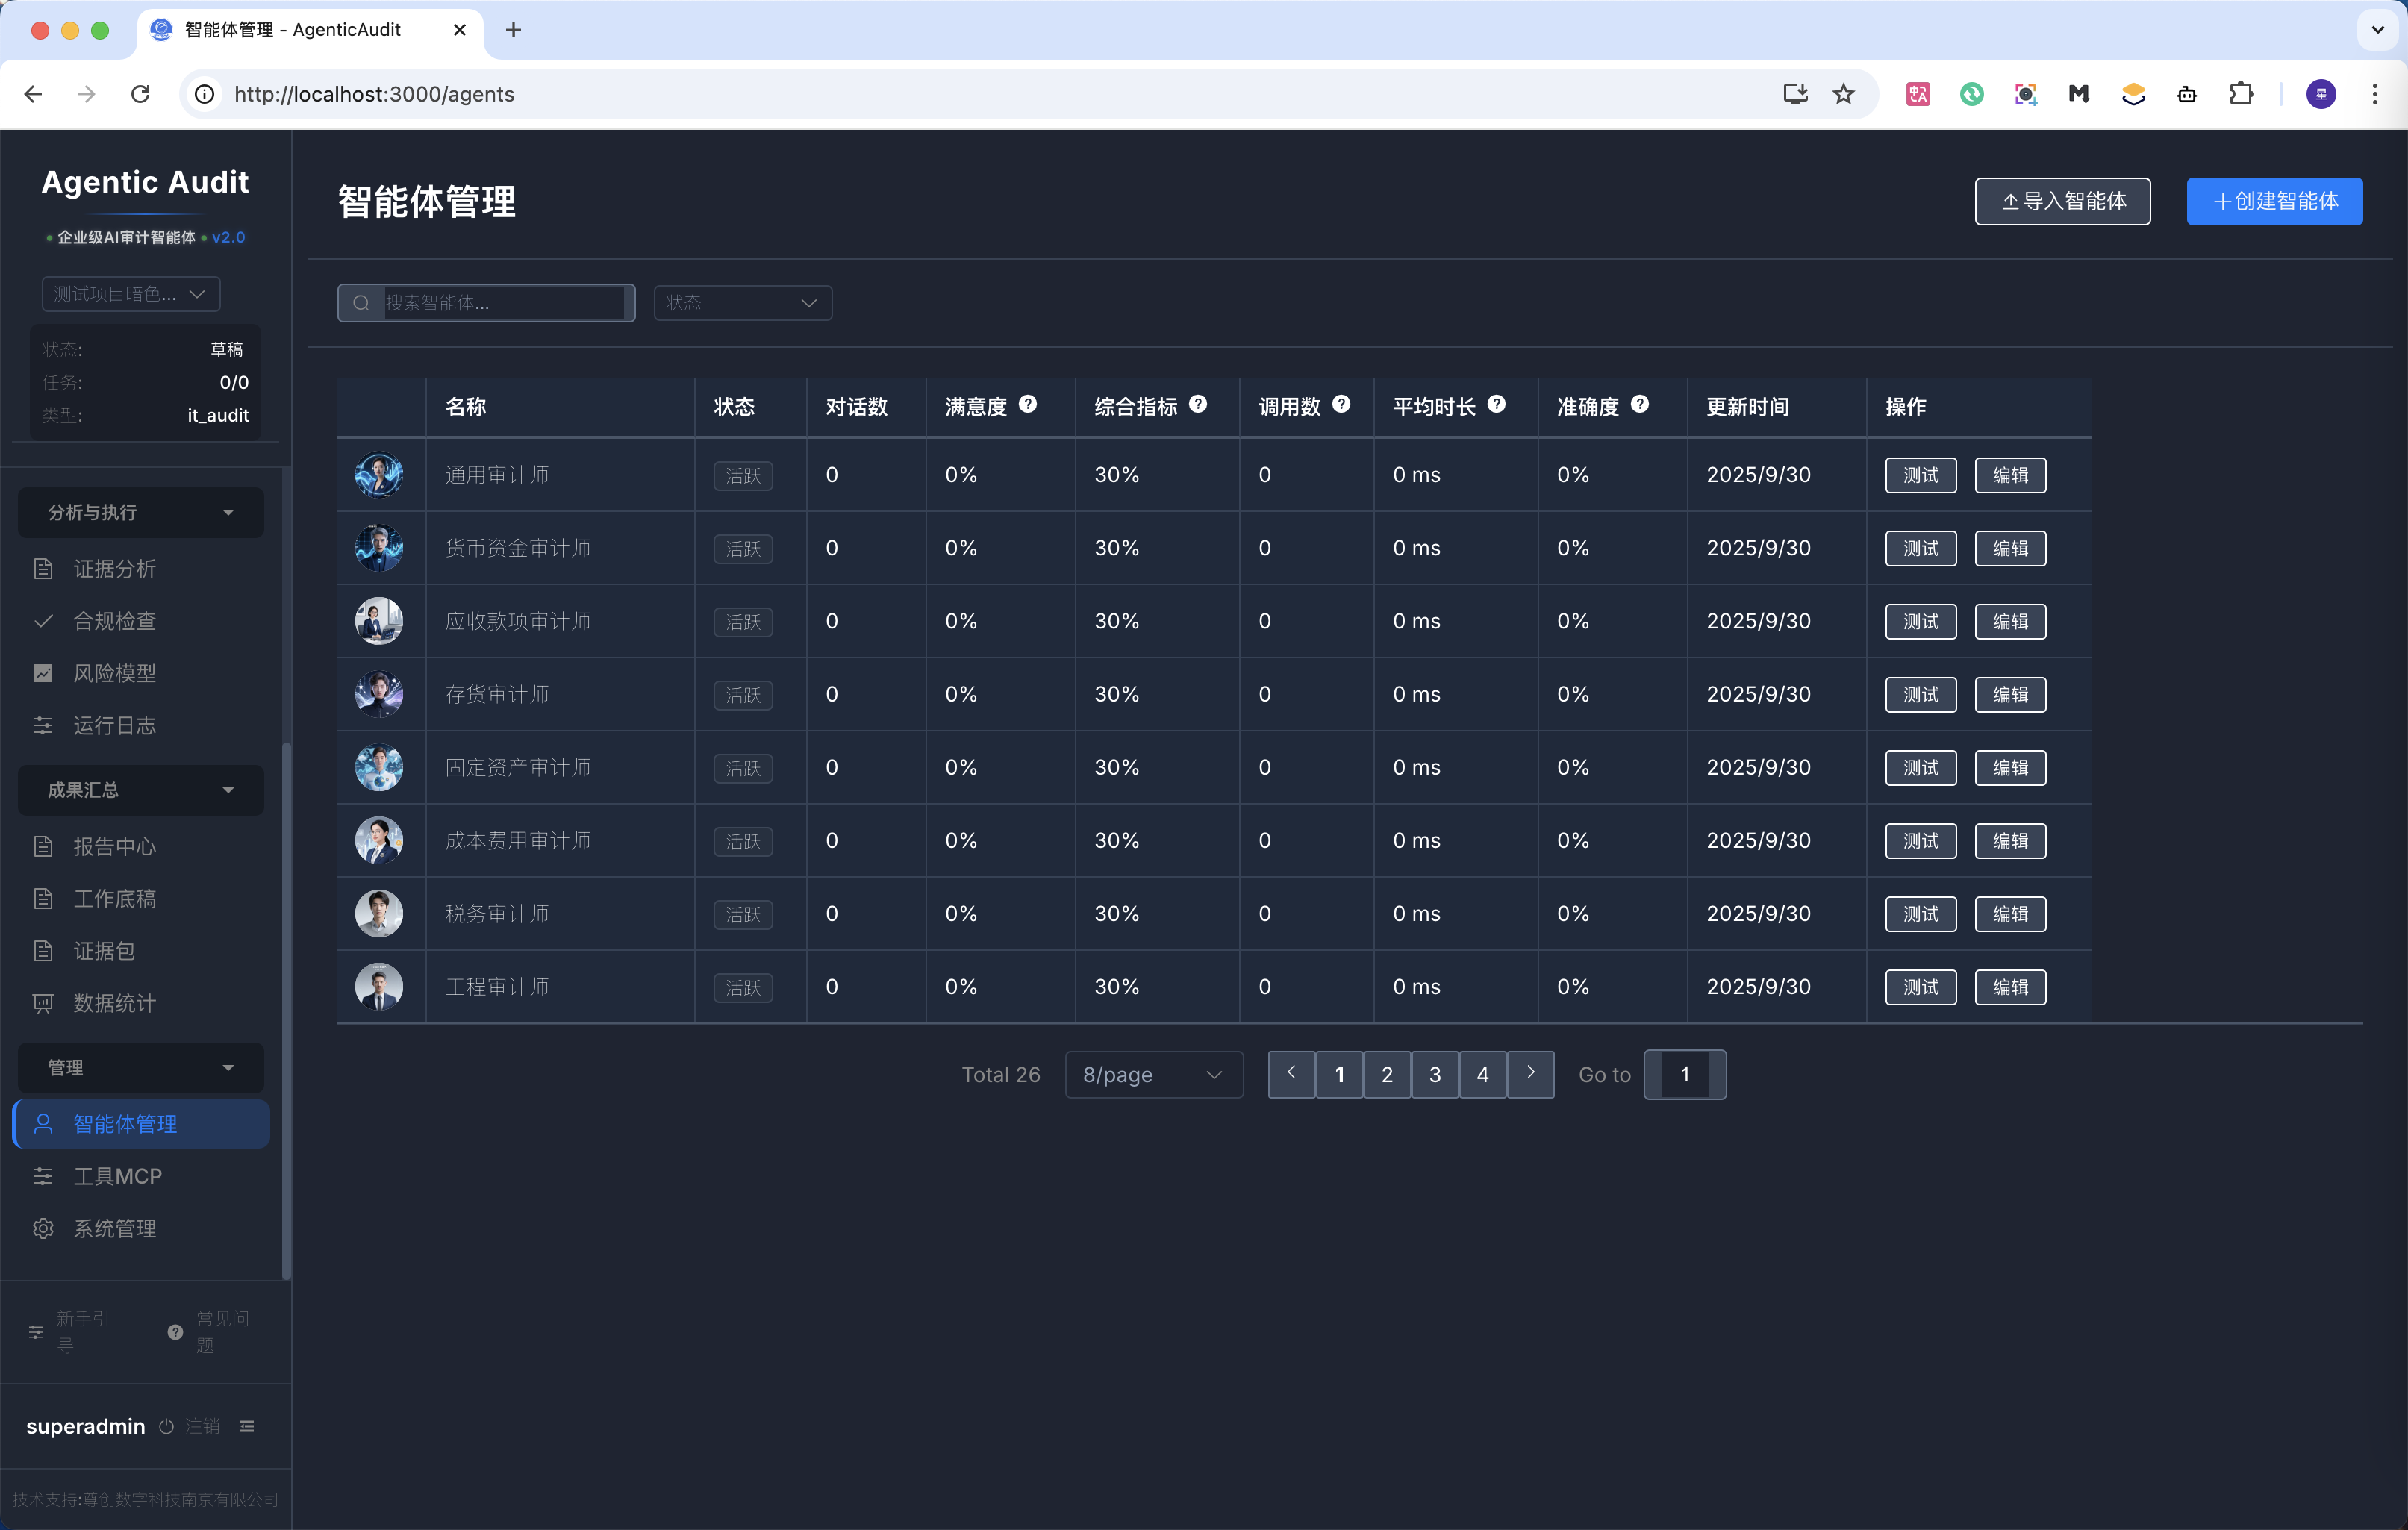2408x1530 pixels.
Task: Open the 8/page page size selector
Action: tap(1153, 1074)
